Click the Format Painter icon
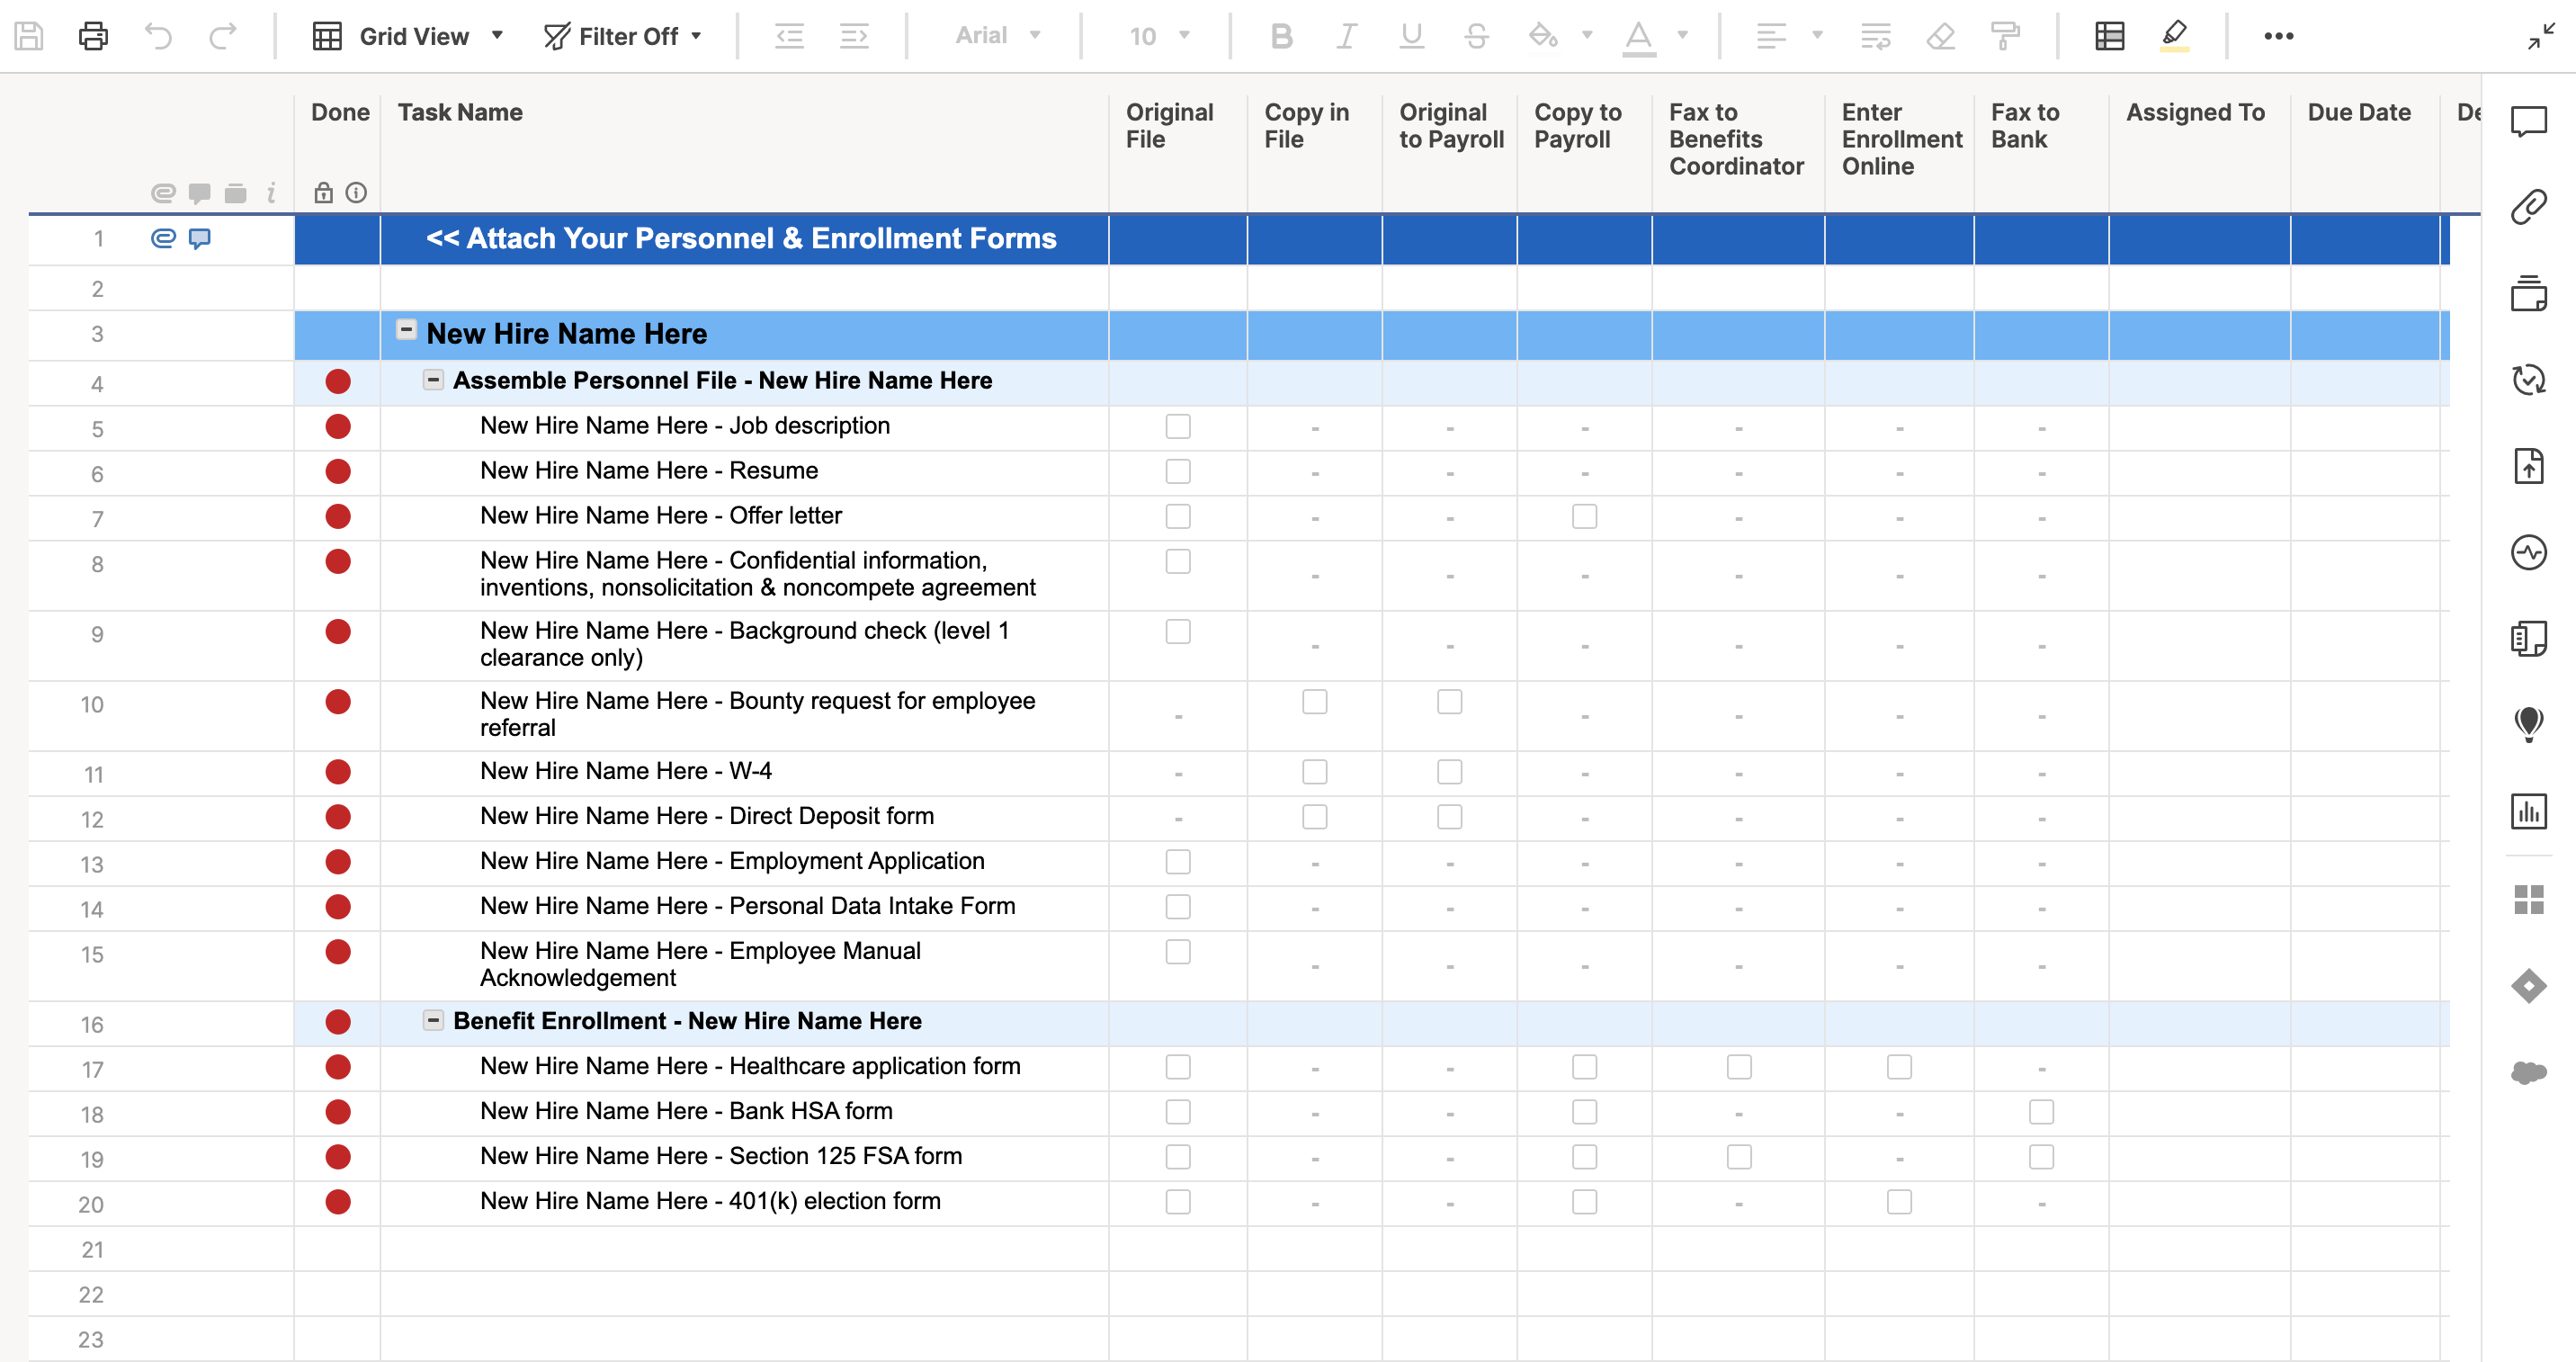This screenshot has height=1362, width=2576. 2005,36
